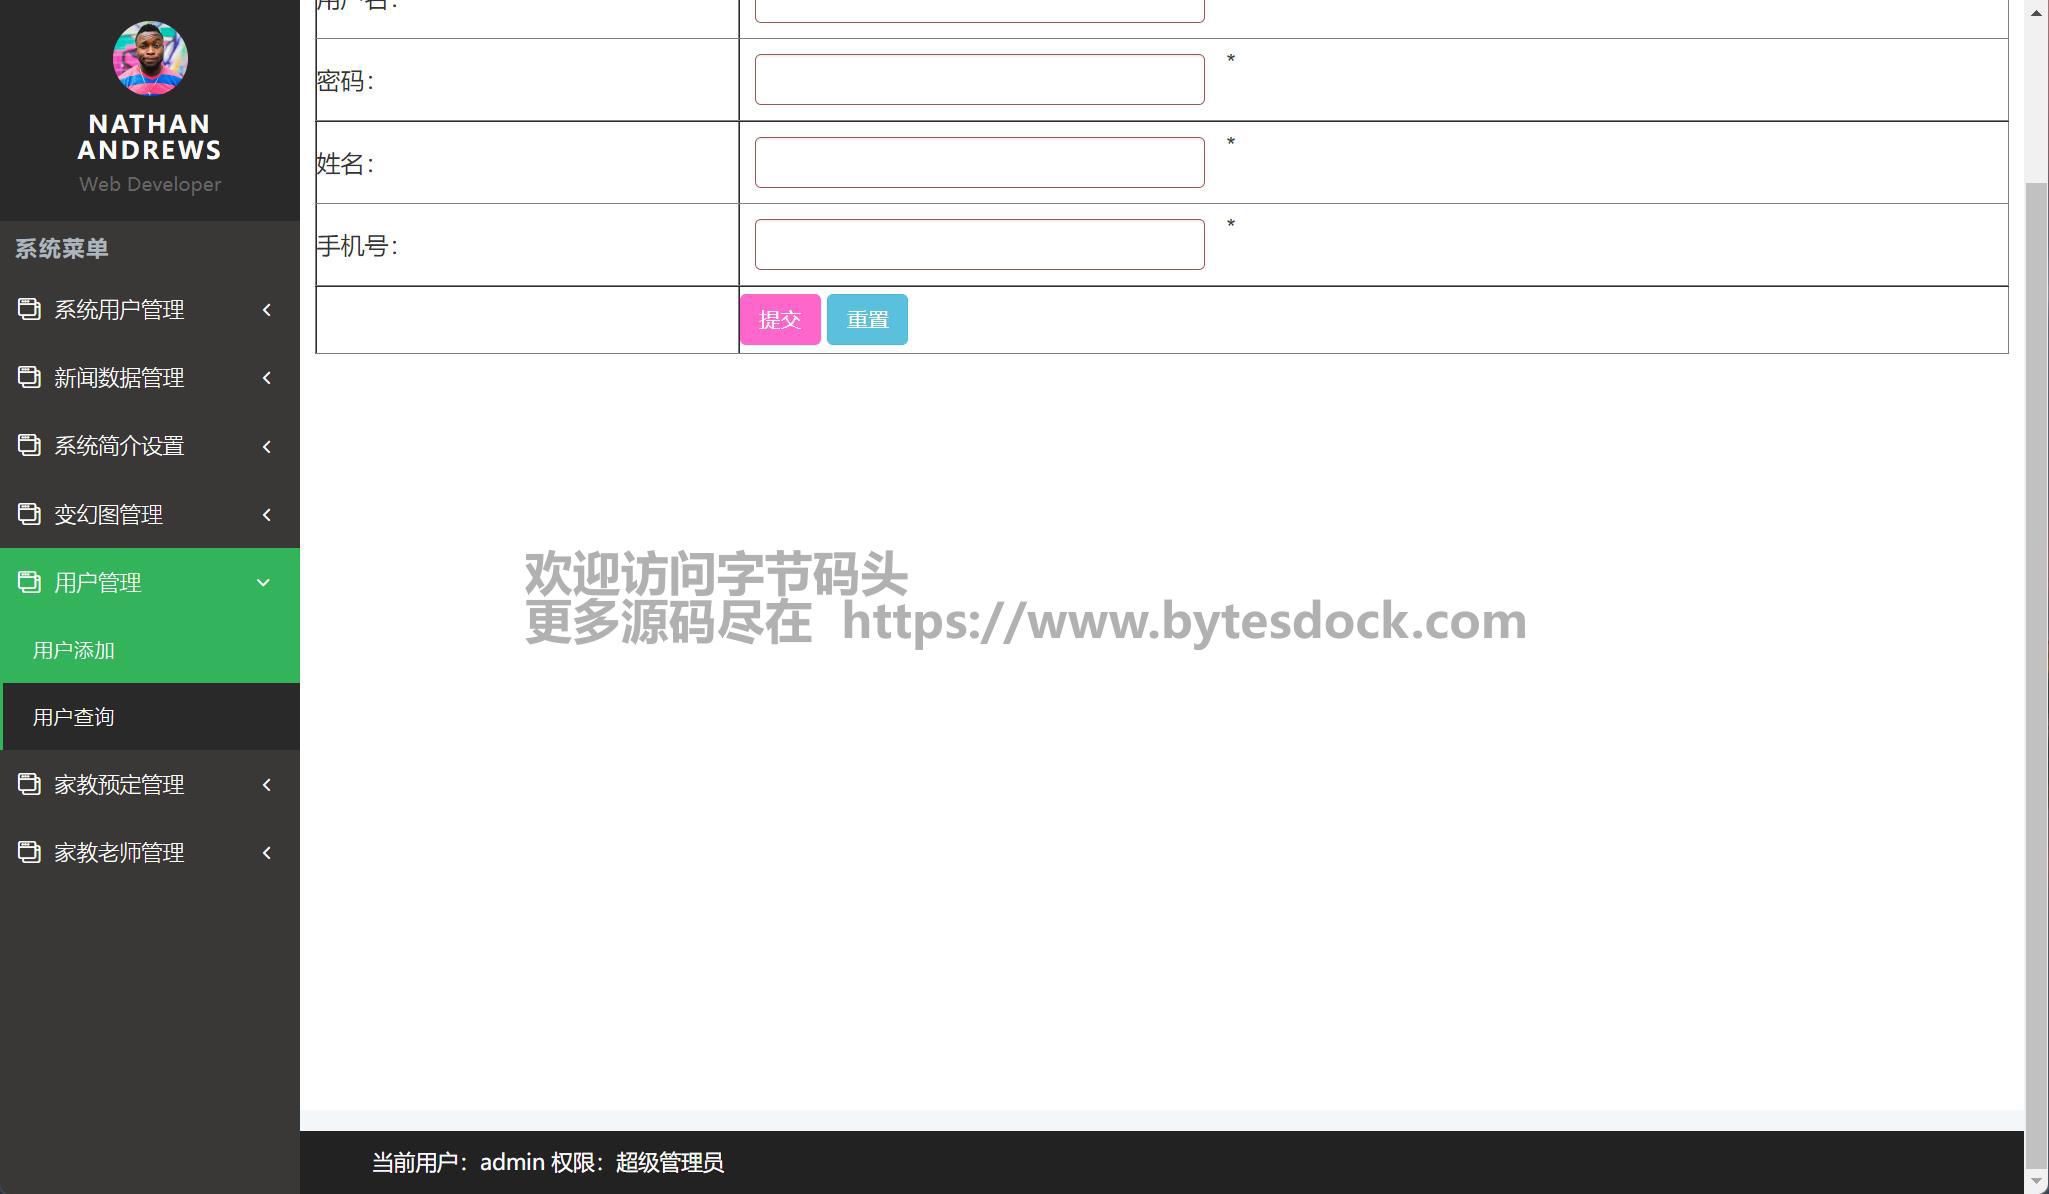Click the icon beside 变幻图管理
The height and width of the screenshot is (1194, 2049).
coord(29,514)
